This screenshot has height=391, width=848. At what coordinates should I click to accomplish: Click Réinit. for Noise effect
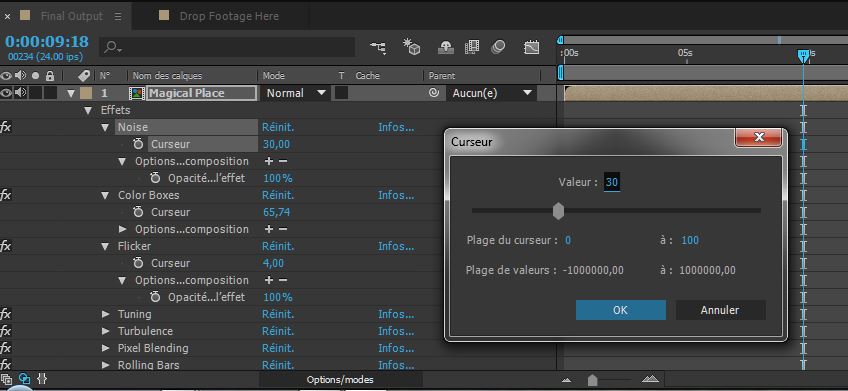[x=278, y=127]
